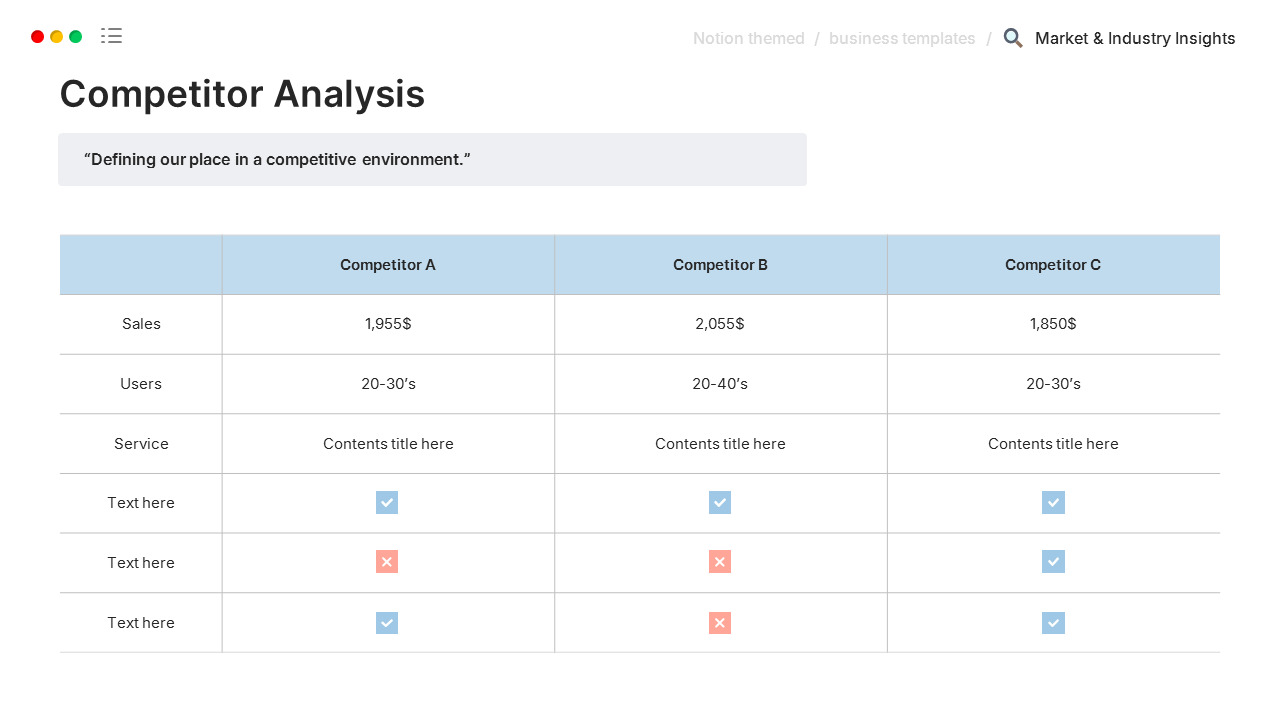Click the Competitor Analysis title
Viewport: 1280px width, 720px height.
242,94
